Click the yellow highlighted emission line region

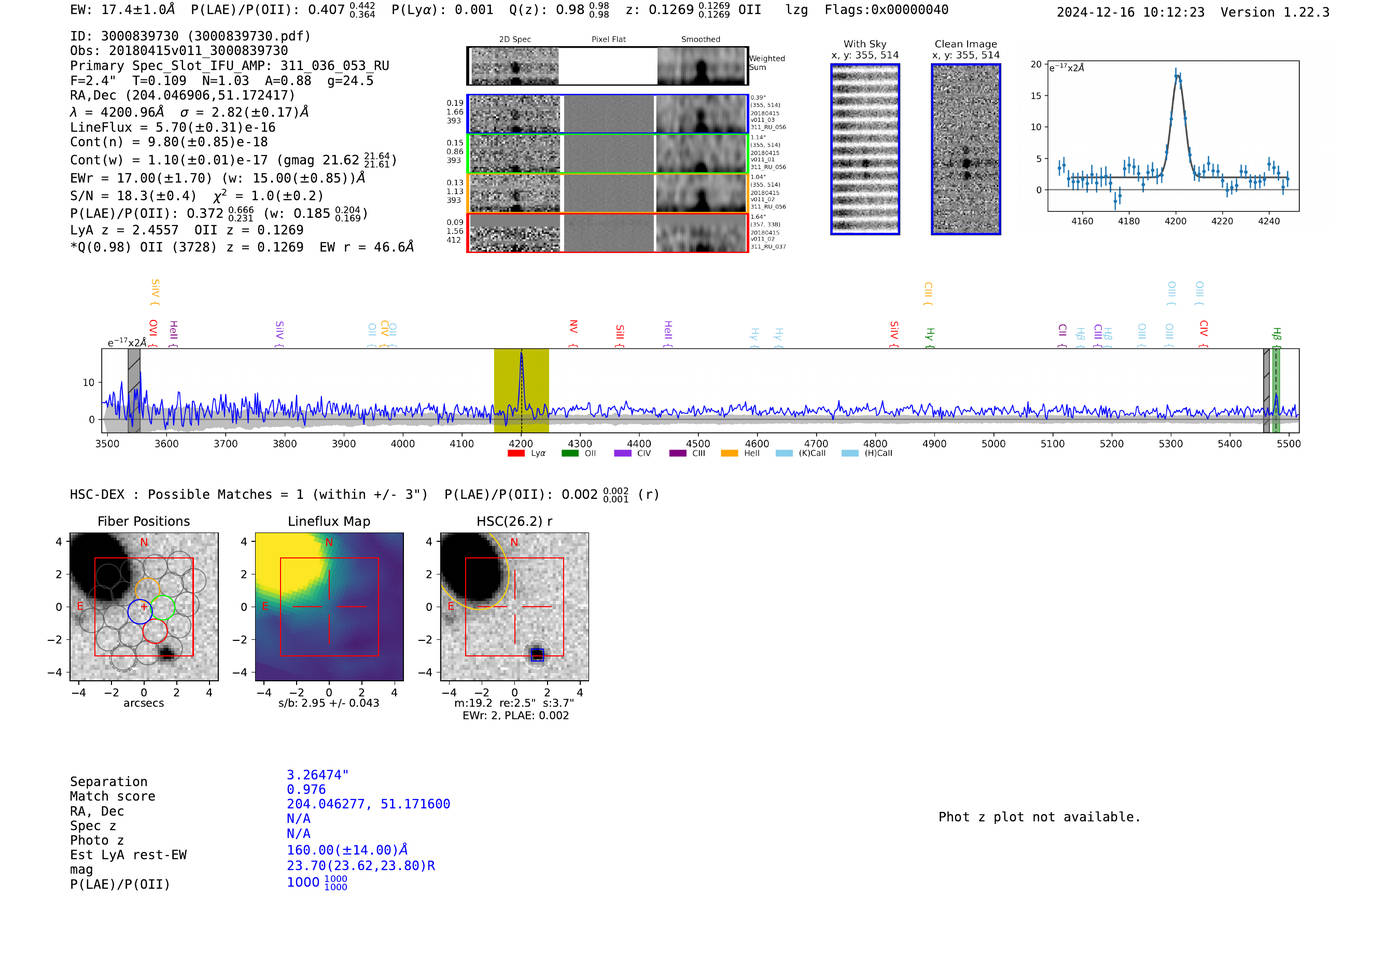pyautogui.click(x=521, y=390)
